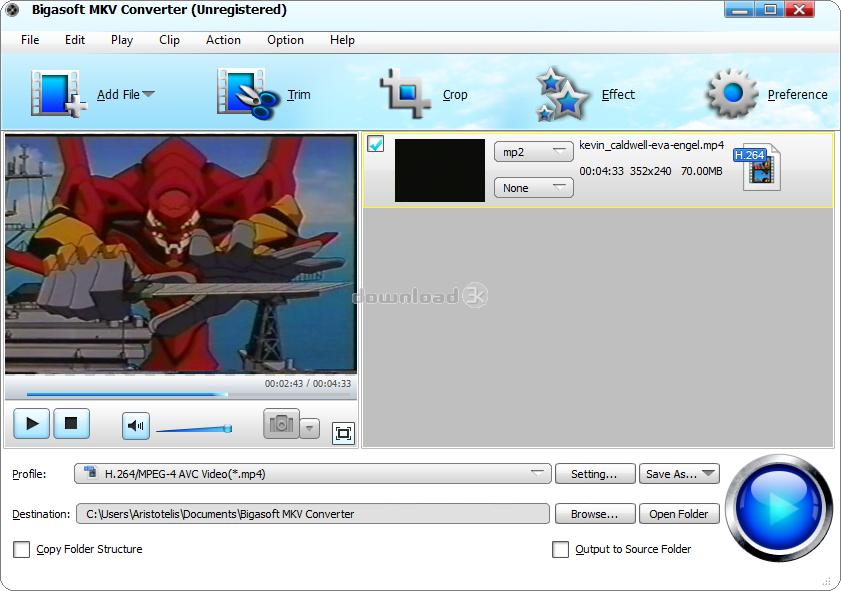The height and width of the screenshot is (591, 841).
Task: Open the Clip menu
Action: tap(169, 40)
